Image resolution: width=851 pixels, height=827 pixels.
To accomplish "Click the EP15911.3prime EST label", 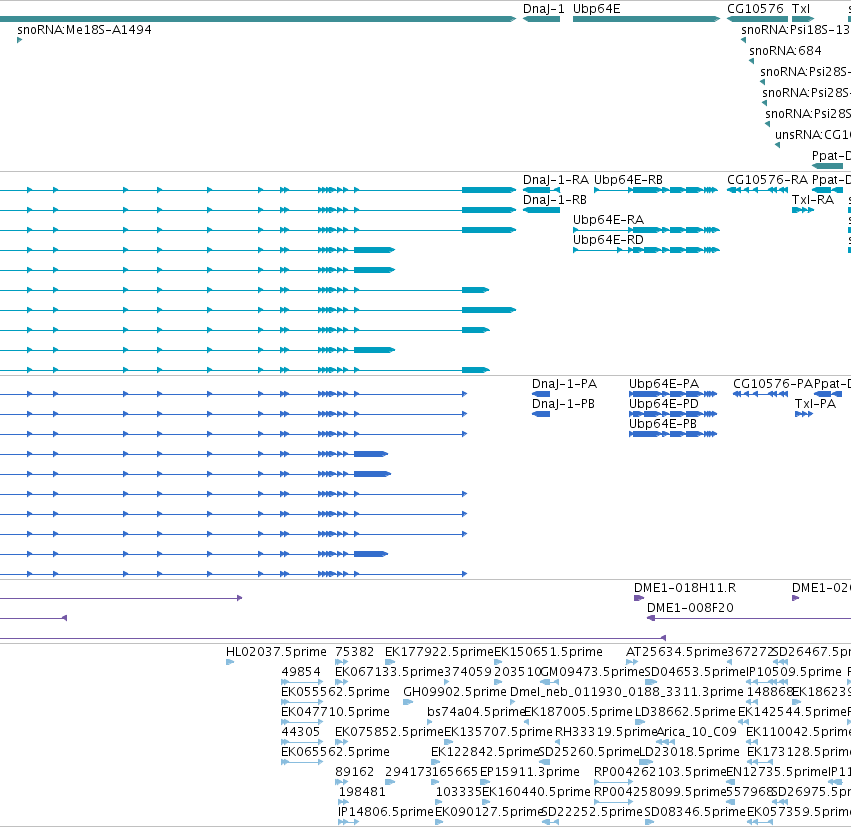I will (x=530, y=772).
